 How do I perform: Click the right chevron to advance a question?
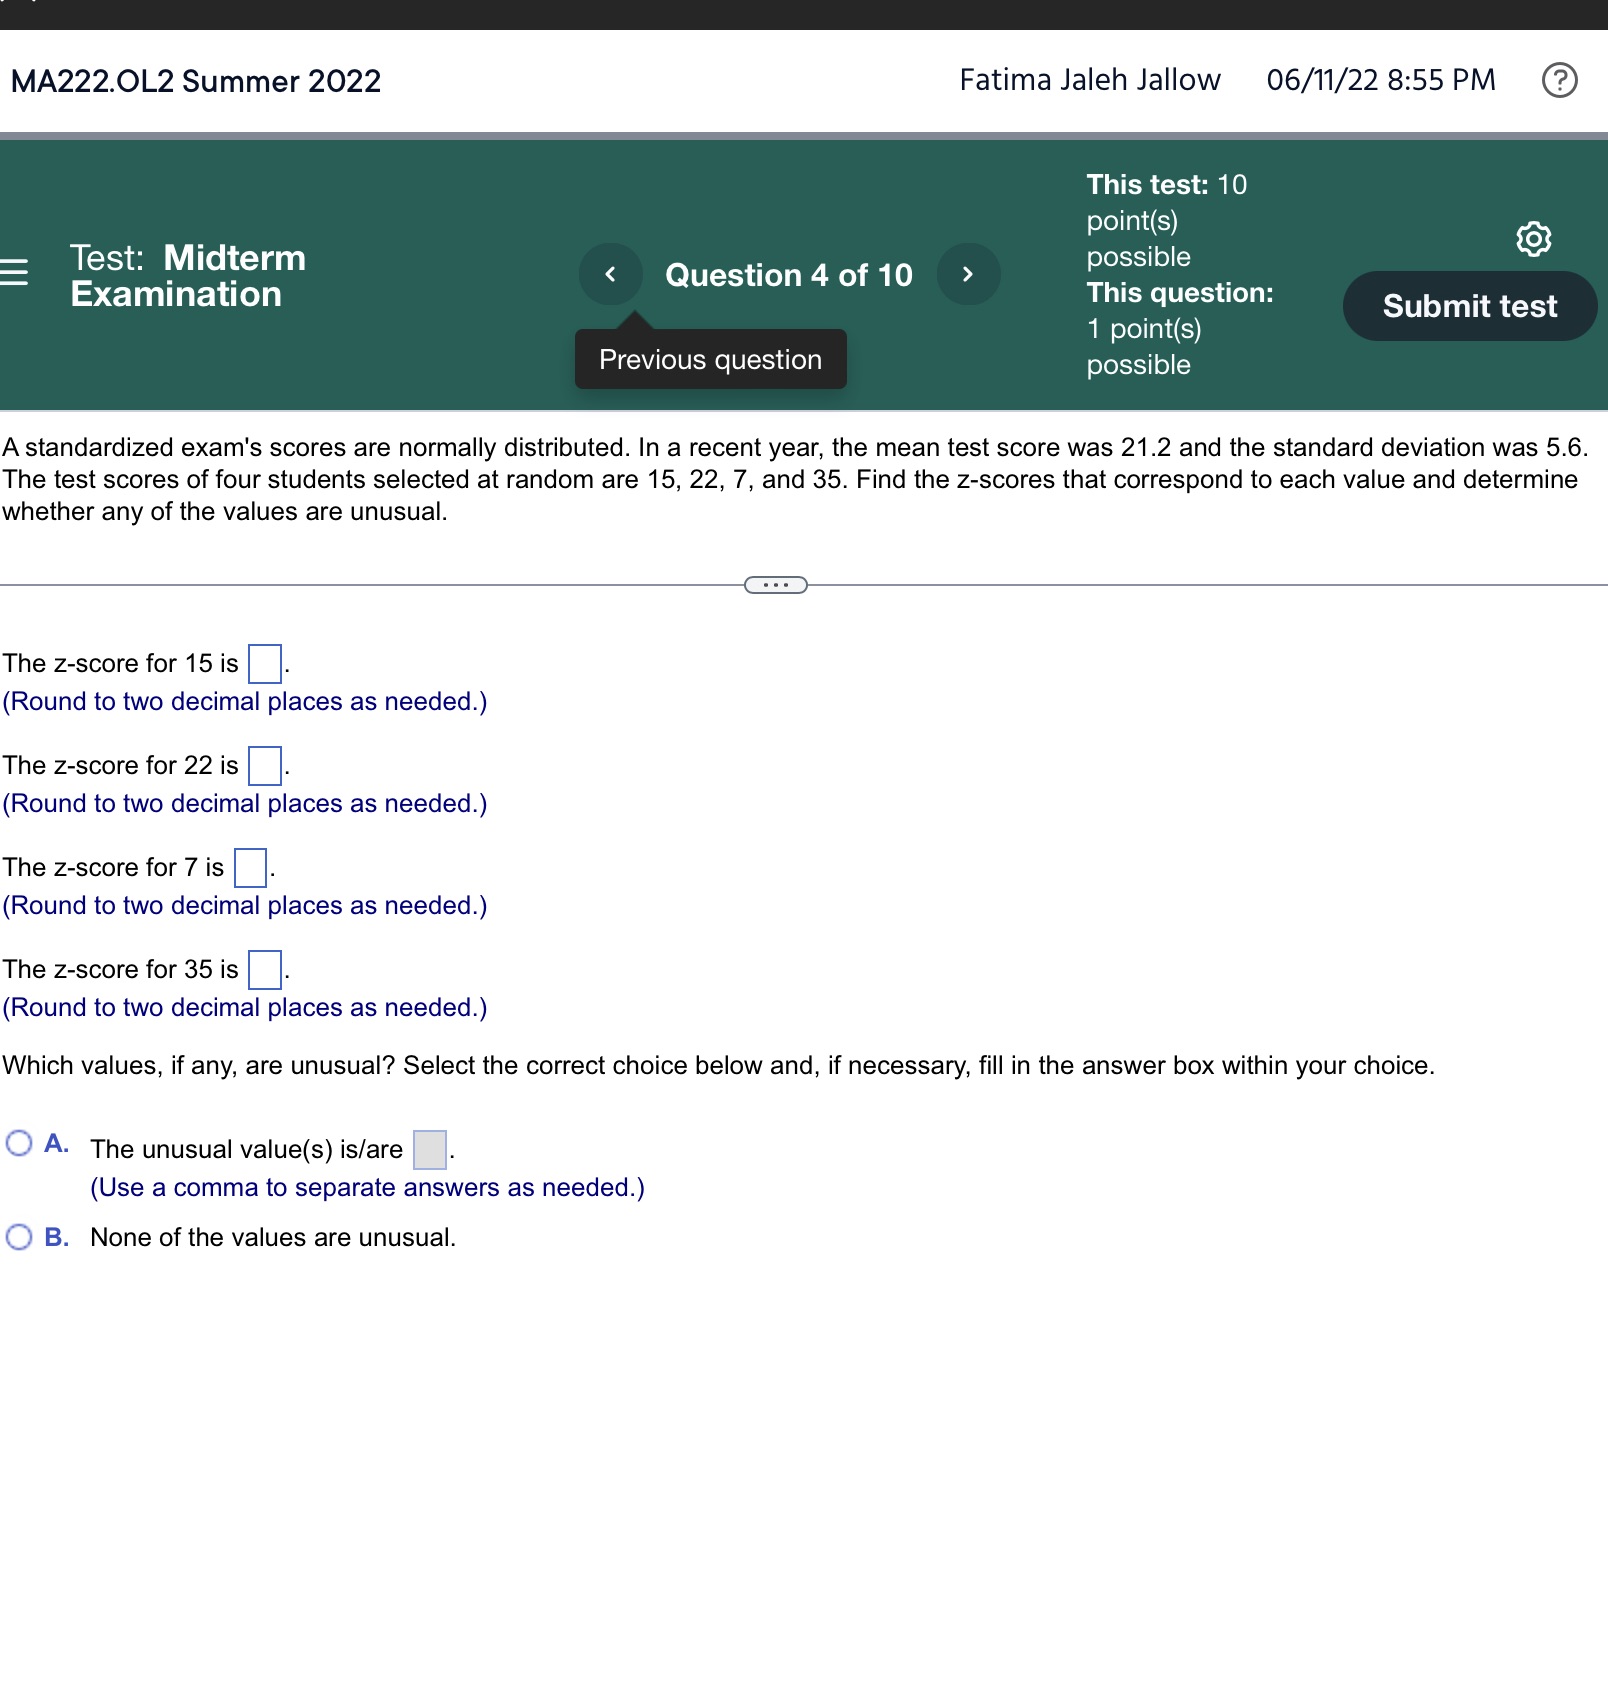coord(967,275)
